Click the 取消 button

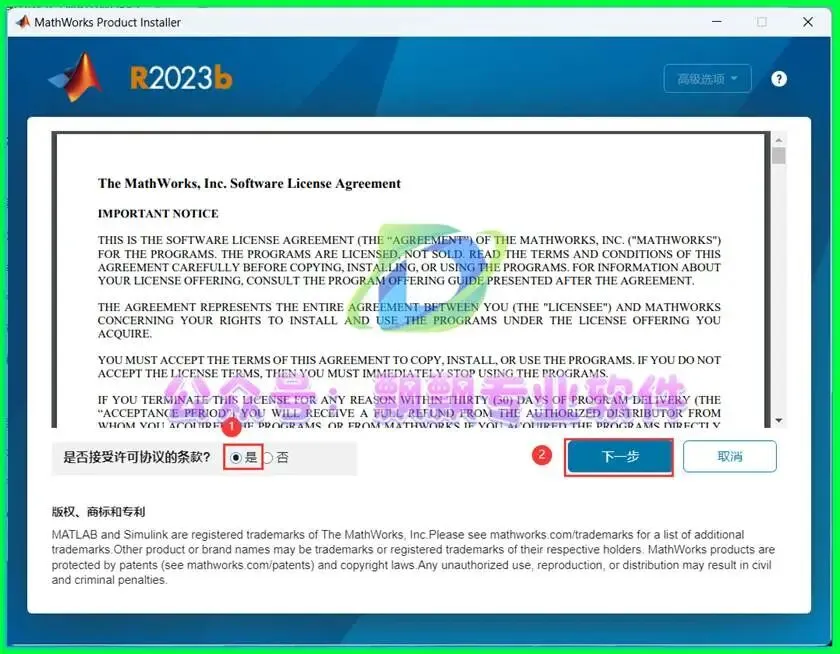(x=730, y=456)
